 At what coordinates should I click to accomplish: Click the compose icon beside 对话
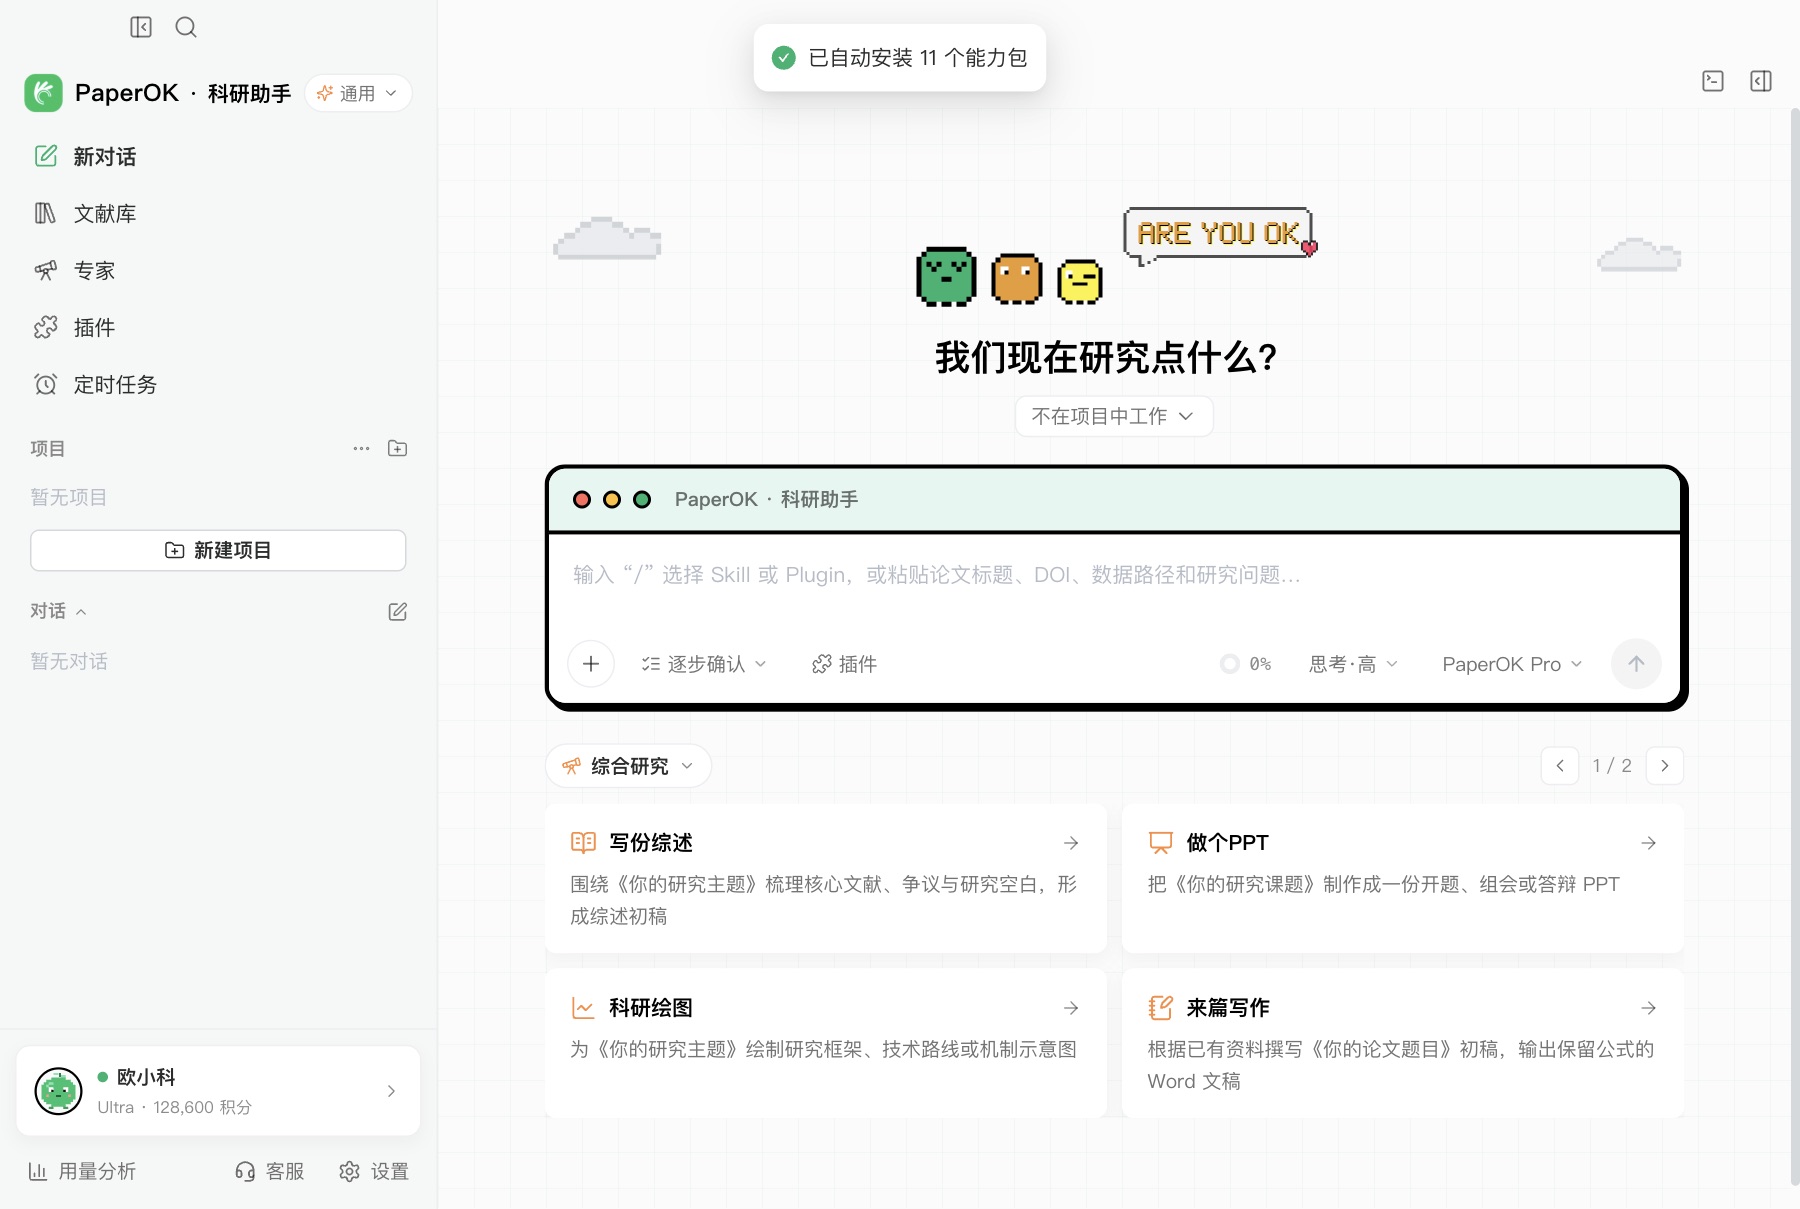pyautogui.click(x=397, y=611)
